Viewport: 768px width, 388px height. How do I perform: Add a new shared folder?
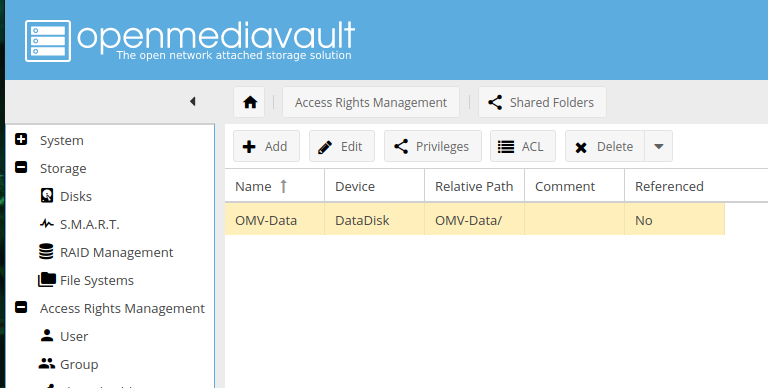(x=266, y=146)
